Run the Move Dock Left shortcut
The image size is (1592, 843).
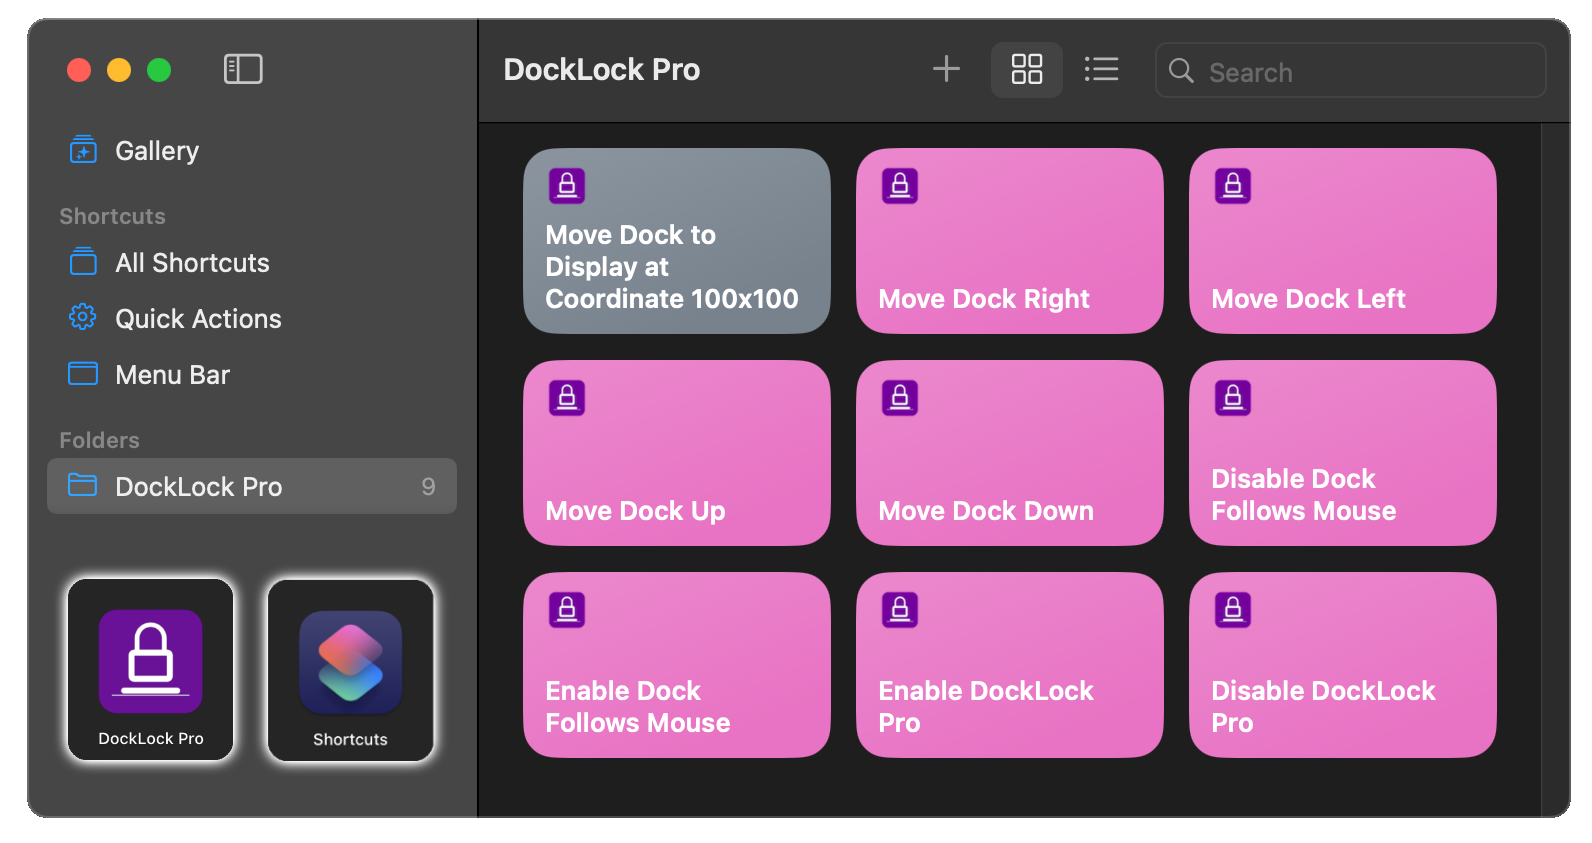pyautogui.click(x=1343, y=241)
